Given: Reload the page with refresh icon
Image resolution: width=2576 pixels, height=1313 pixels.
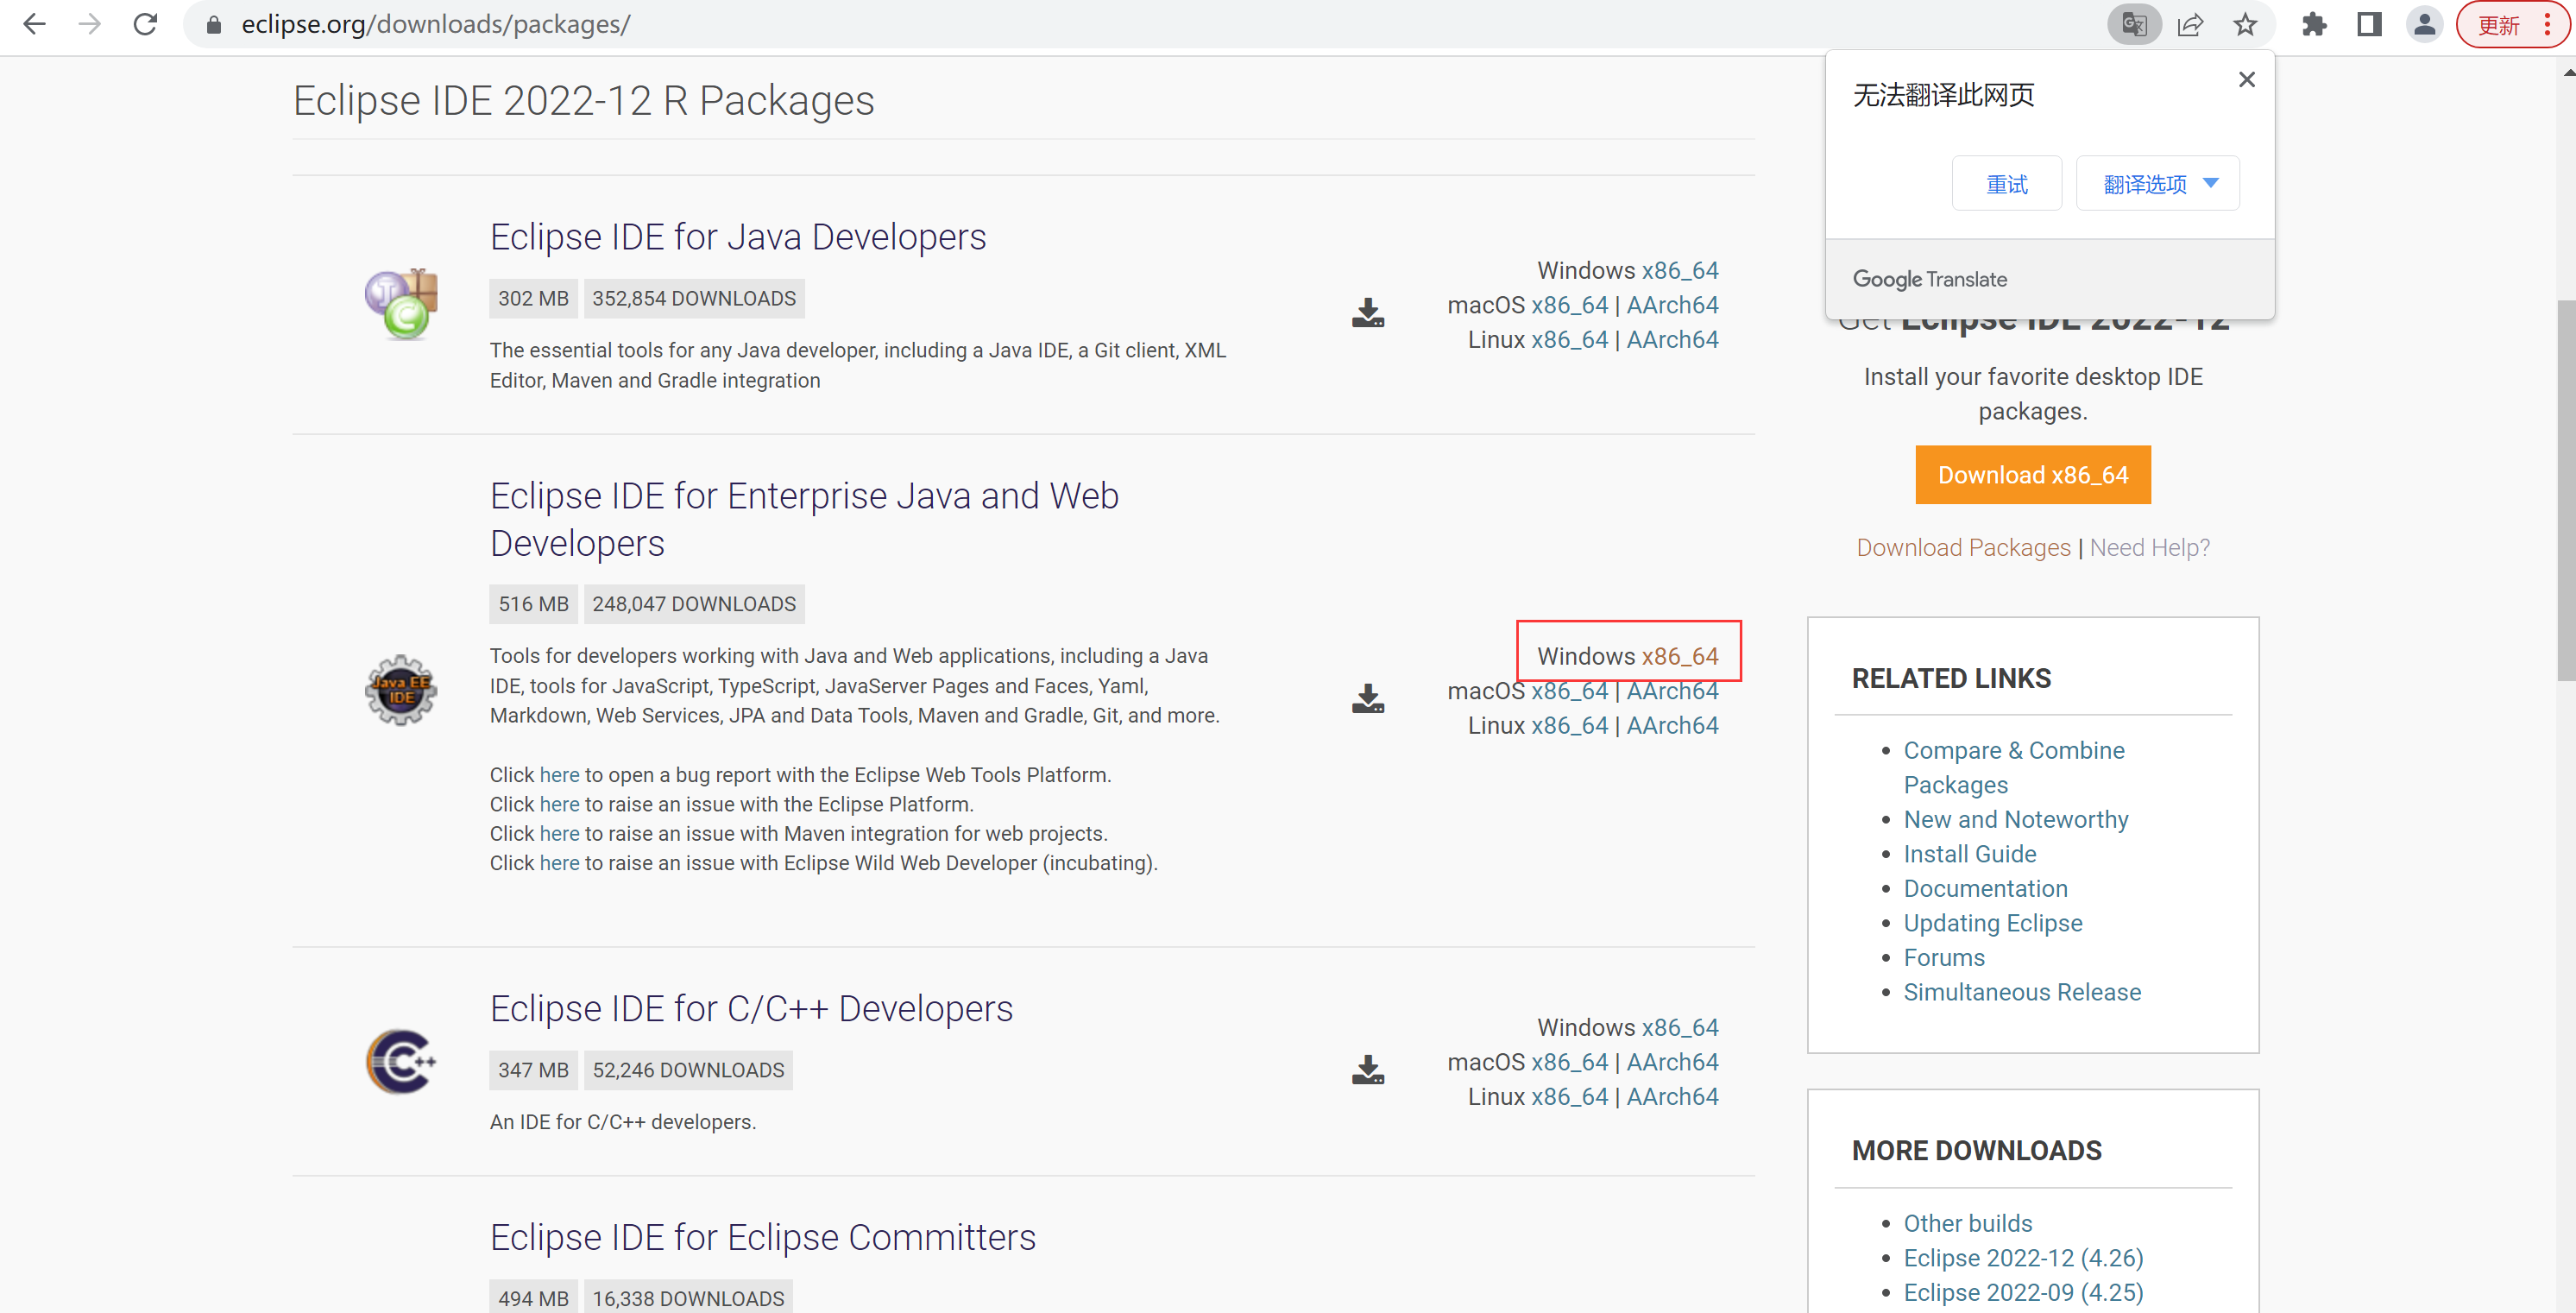Looking at the screenshot, I should point(145,24).
